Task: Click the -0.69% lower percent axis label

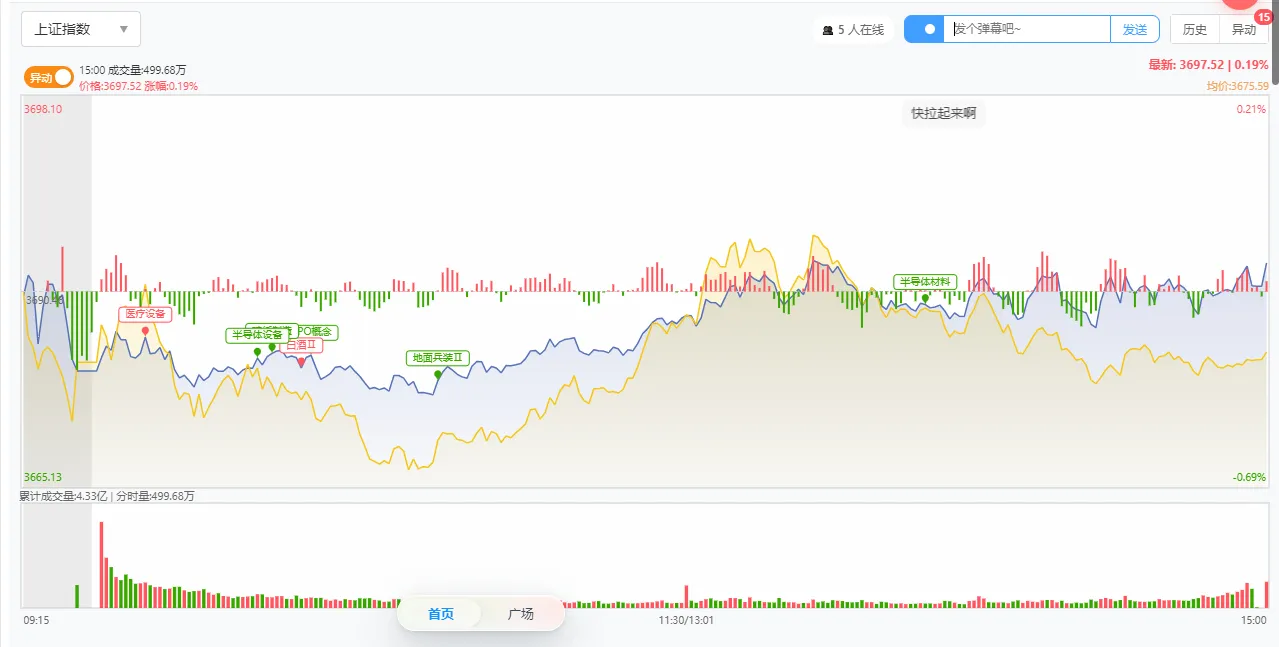Action: 1249,477
